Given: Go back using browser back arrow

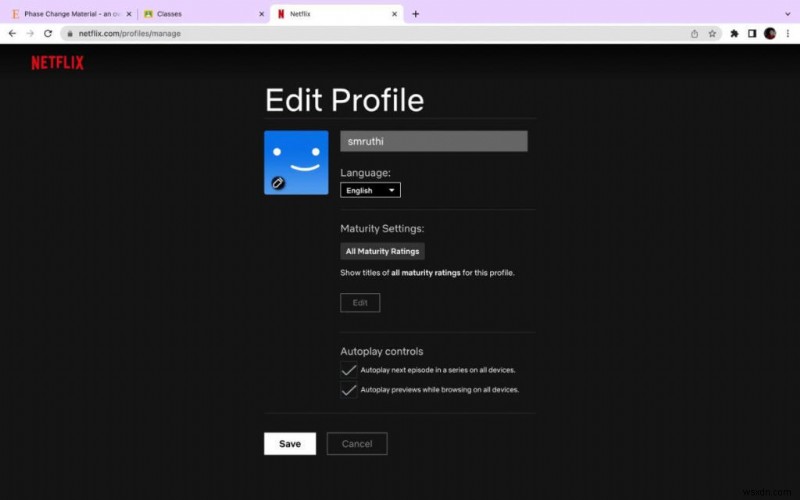Looking at the screenshot, I should (x=12, y=34).
